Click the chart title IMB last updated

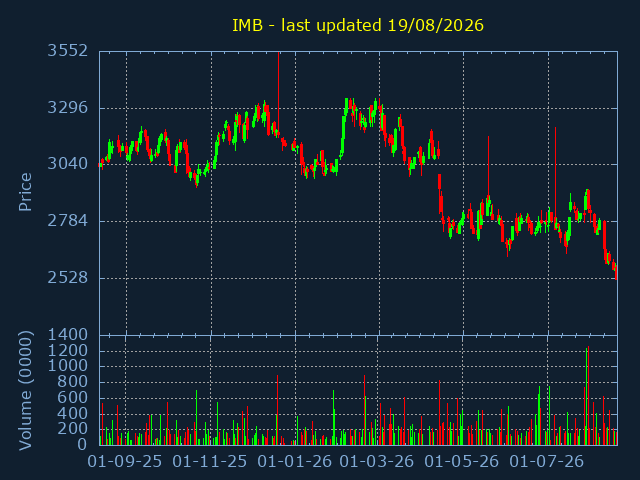pyautogui.click(x=358, y=25)
